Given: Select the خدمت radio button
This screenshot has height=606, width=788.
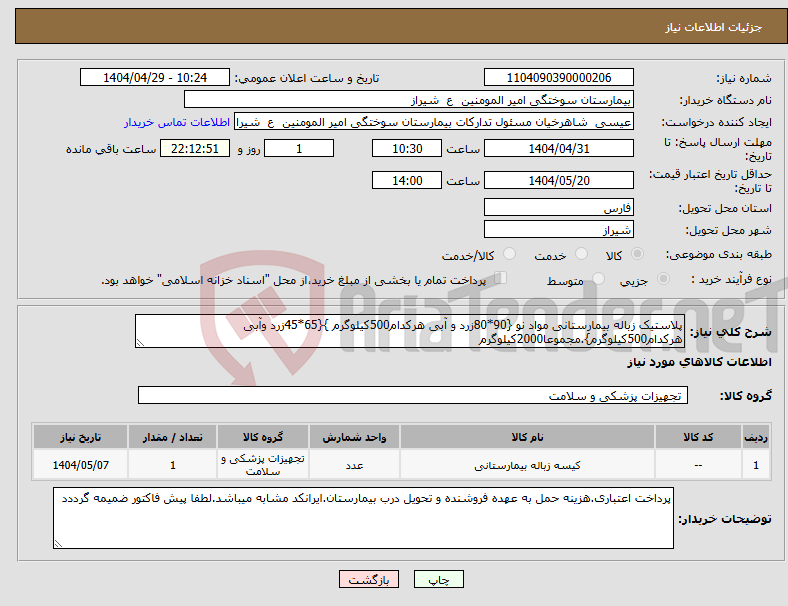Looking at the screenshot, I should 581,254.
